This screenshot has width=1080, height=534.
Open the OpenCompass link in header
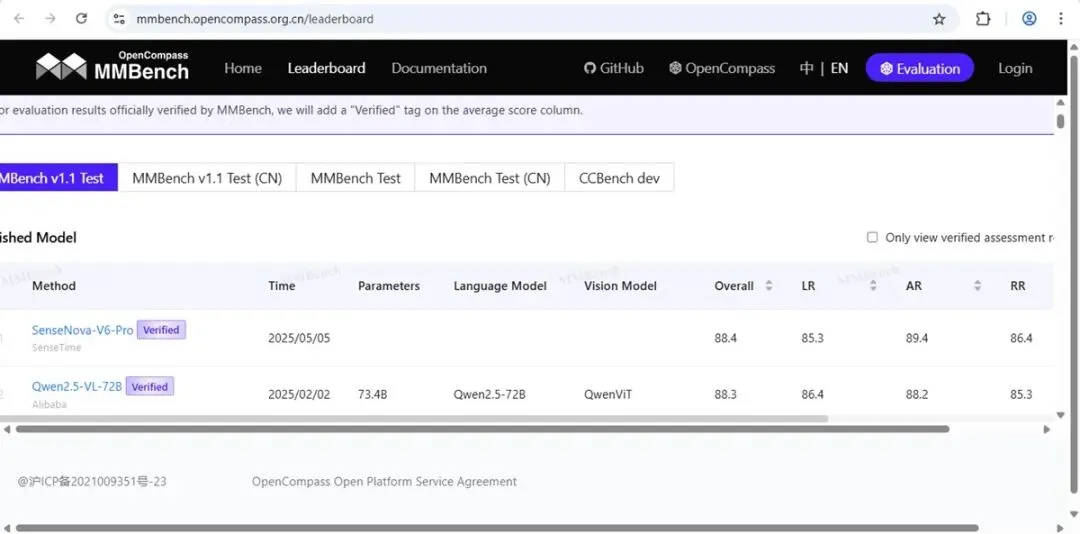click(x=722, y=68)
